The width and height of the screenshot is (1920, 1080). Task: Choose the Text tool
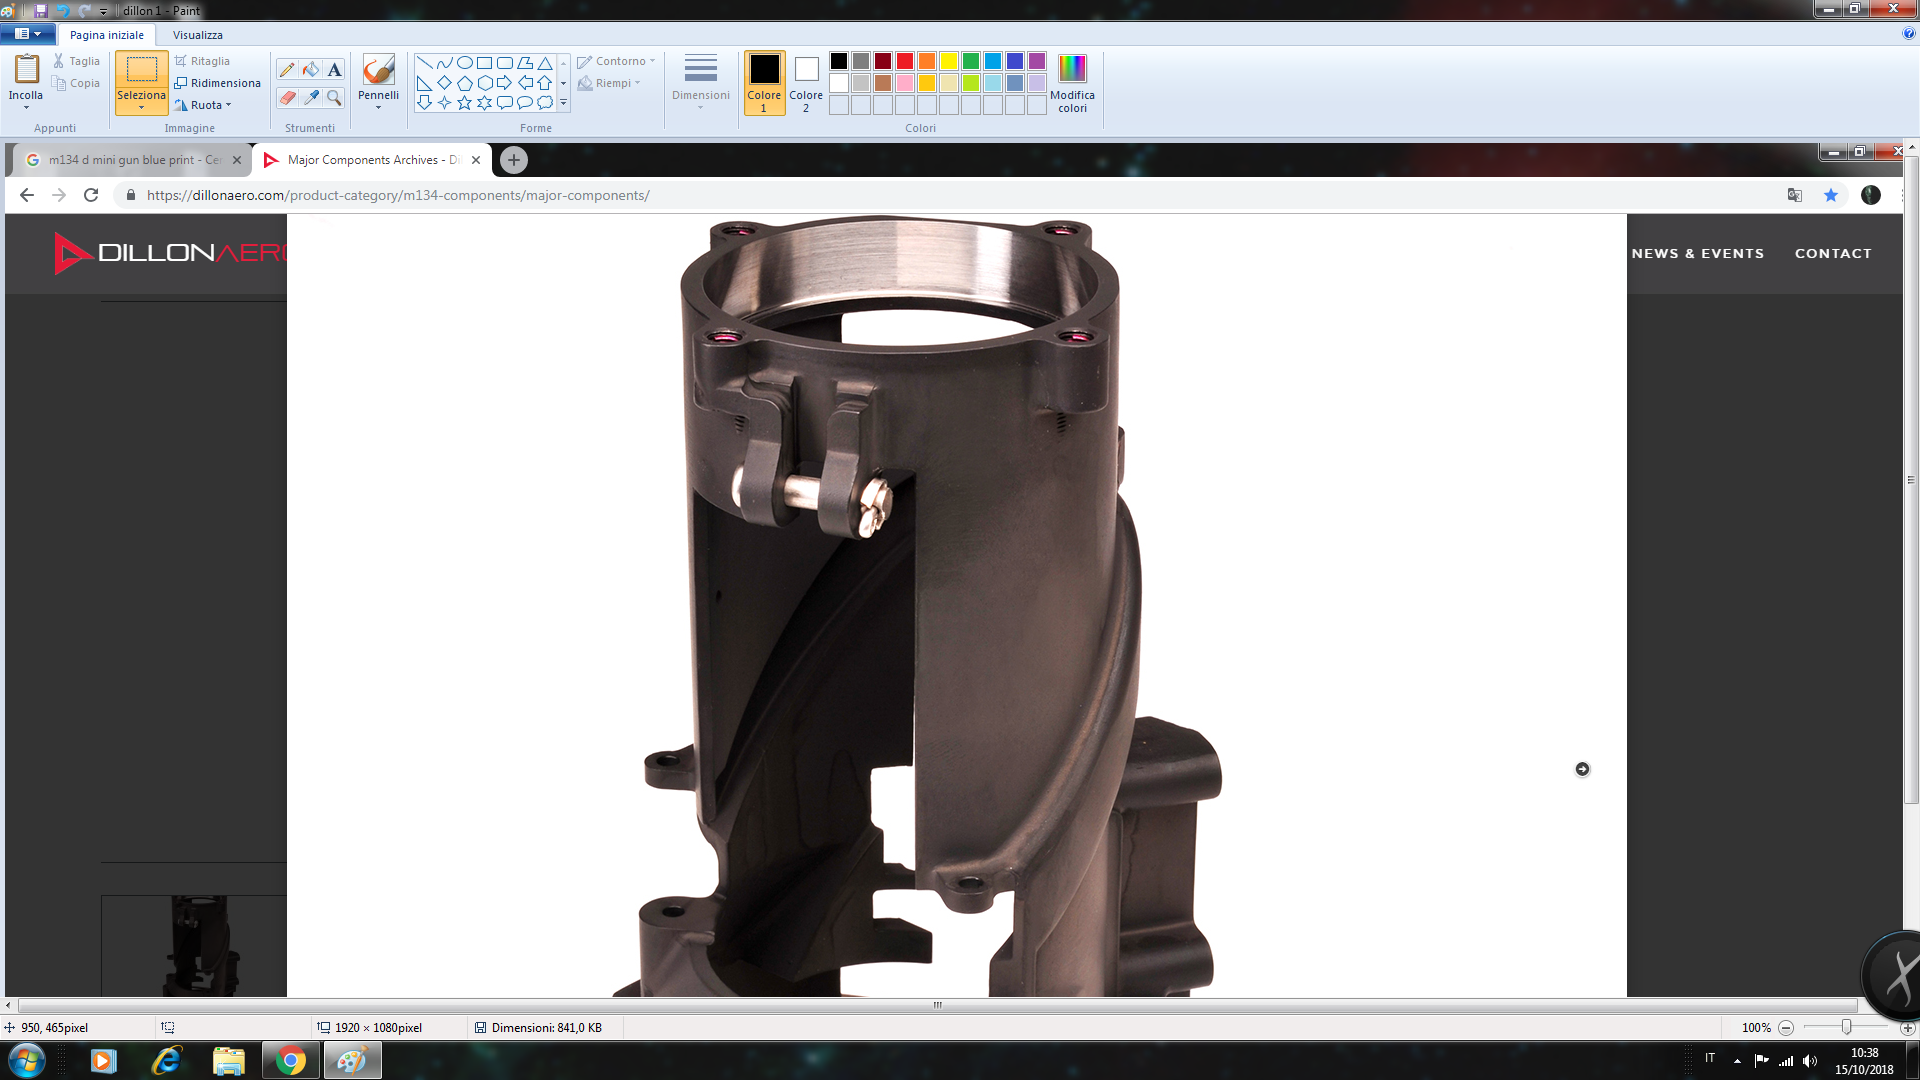[x=334, y=69]
